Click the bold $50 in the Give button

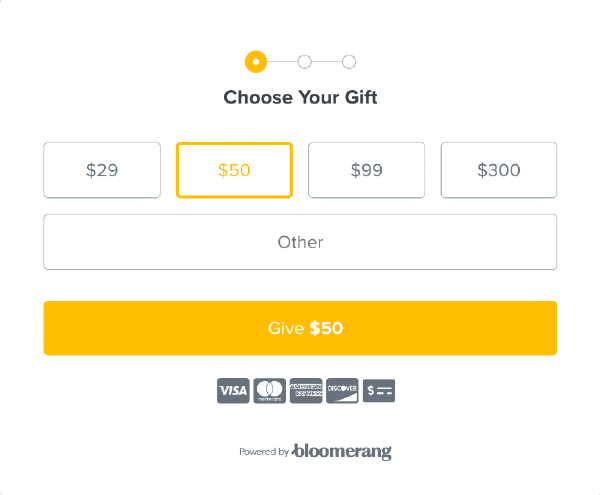(x=326, y=328)
